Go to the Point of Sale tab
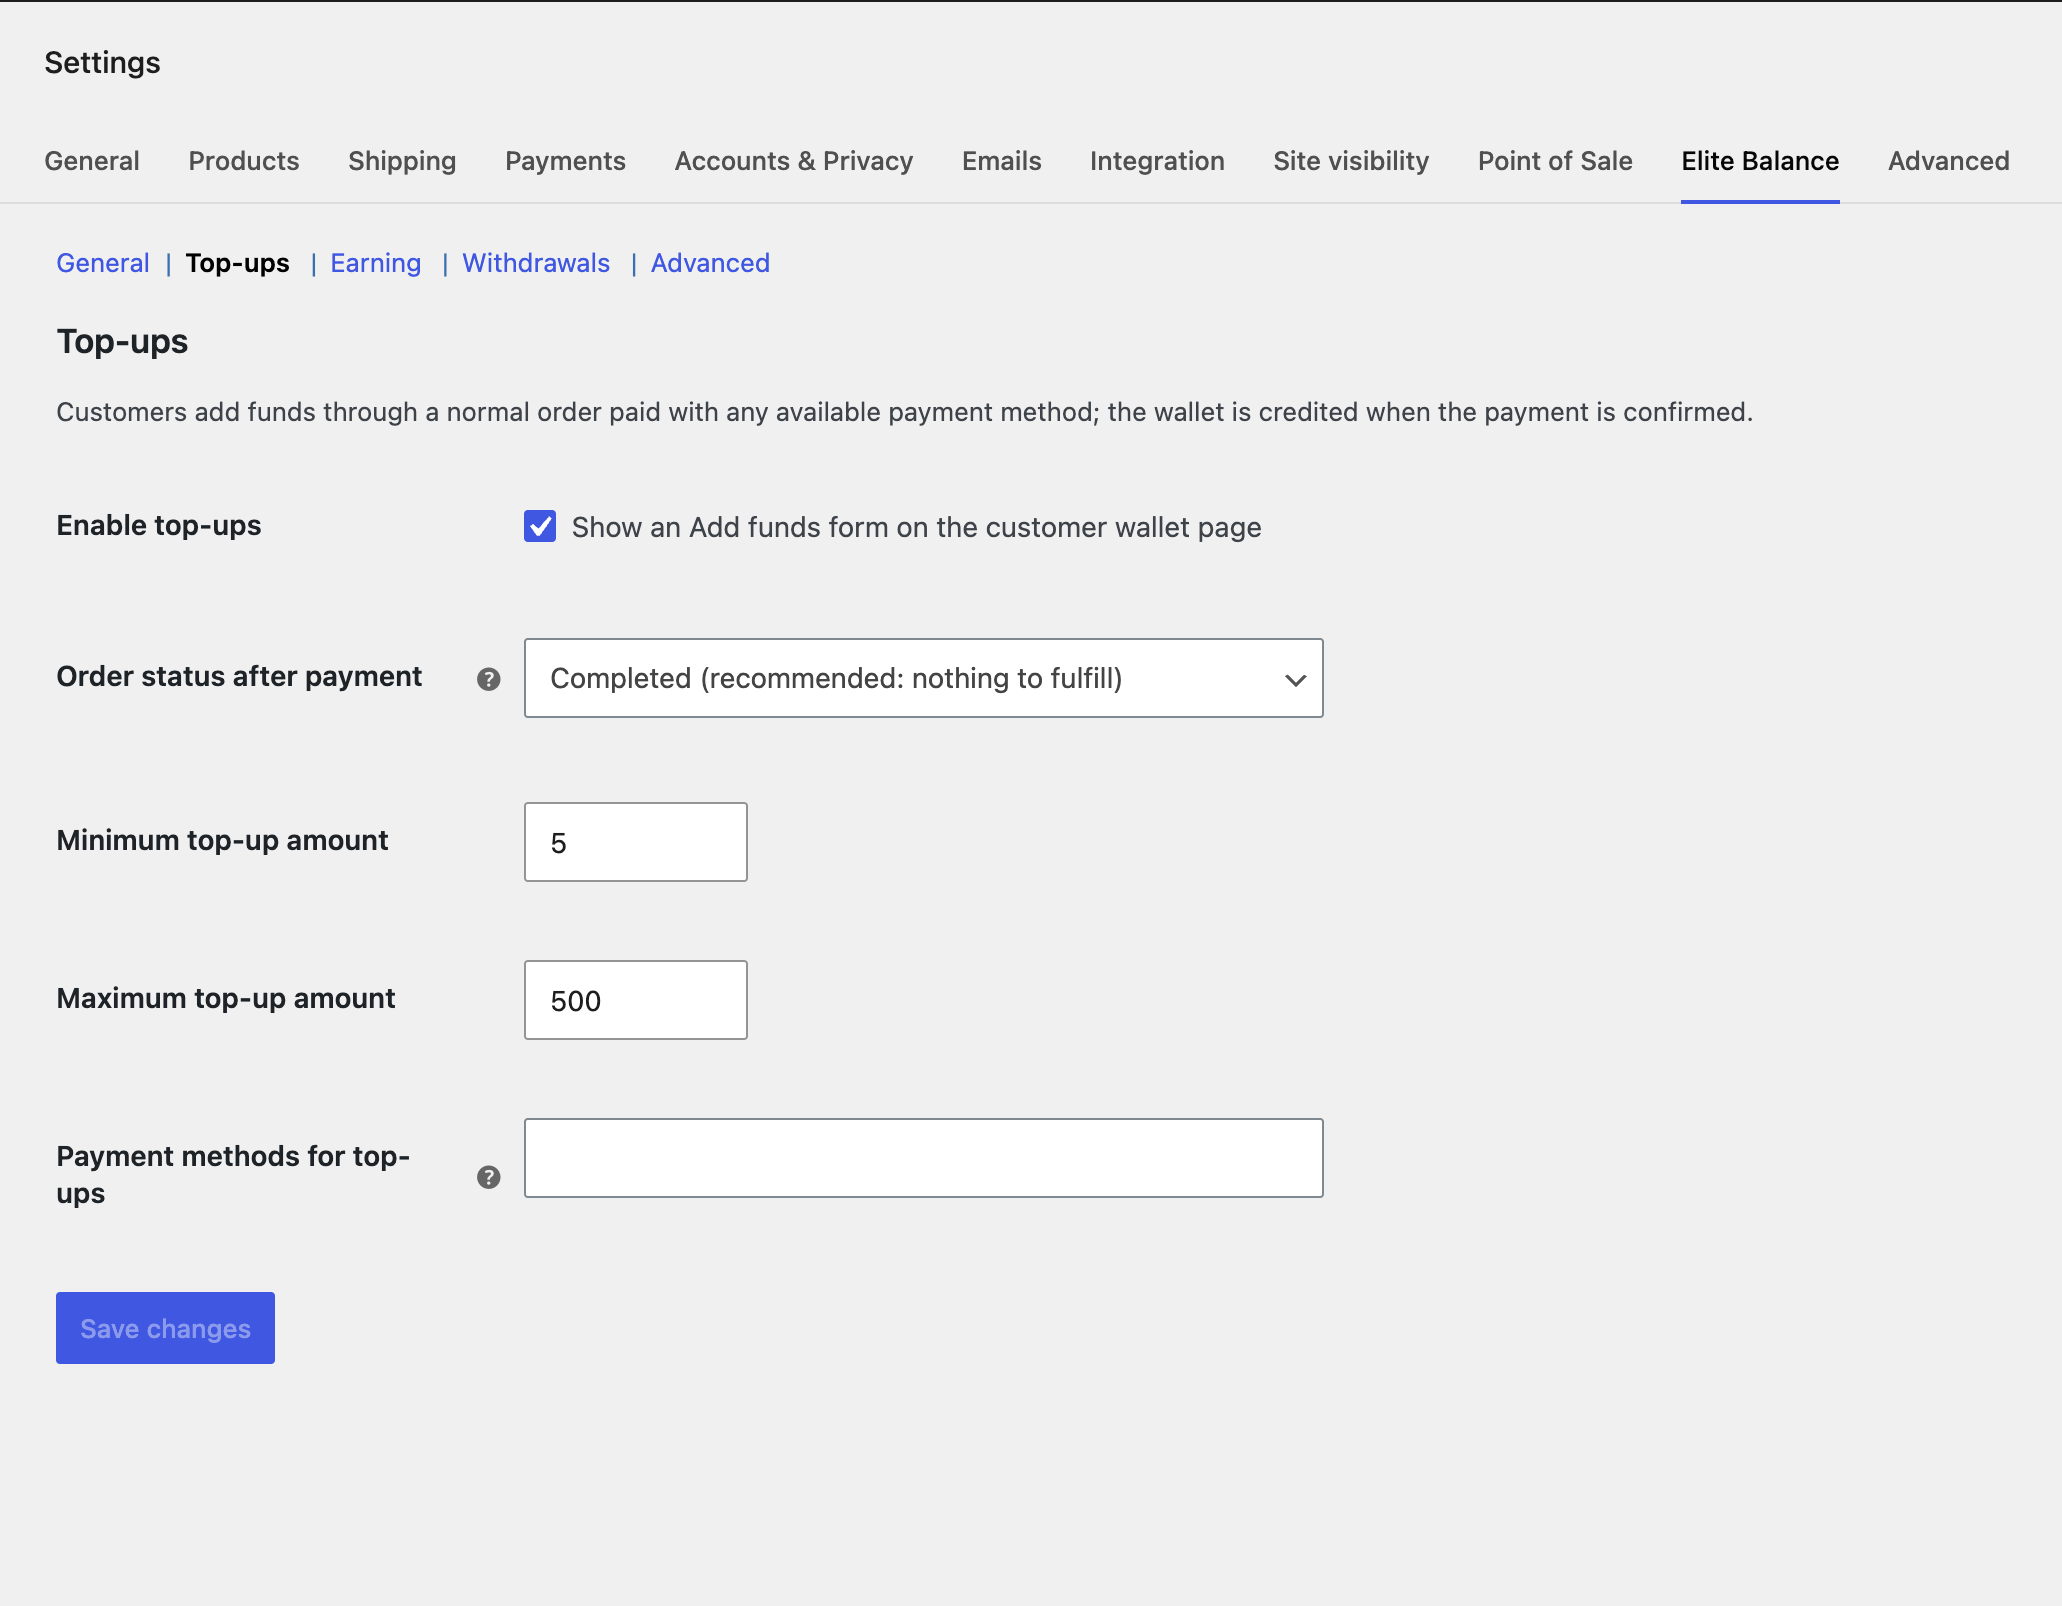This screenshot has width=2062, height=1606. tap(1555, 161)
